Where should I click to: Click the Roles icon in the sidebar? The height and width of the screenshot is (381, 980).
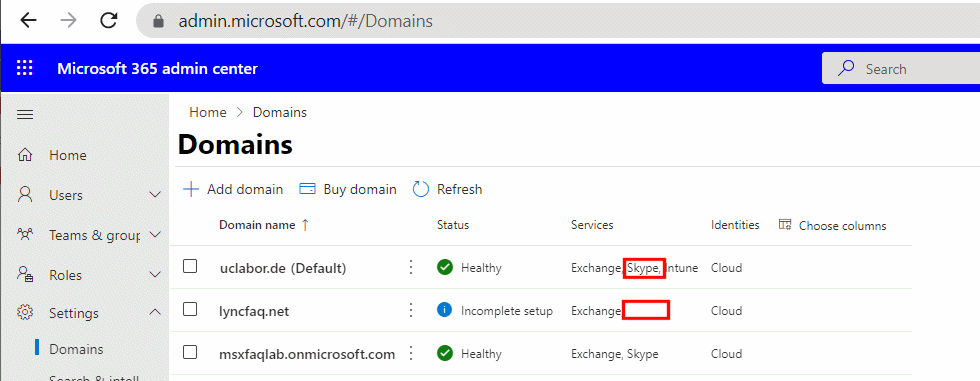(x=25, y=275)
